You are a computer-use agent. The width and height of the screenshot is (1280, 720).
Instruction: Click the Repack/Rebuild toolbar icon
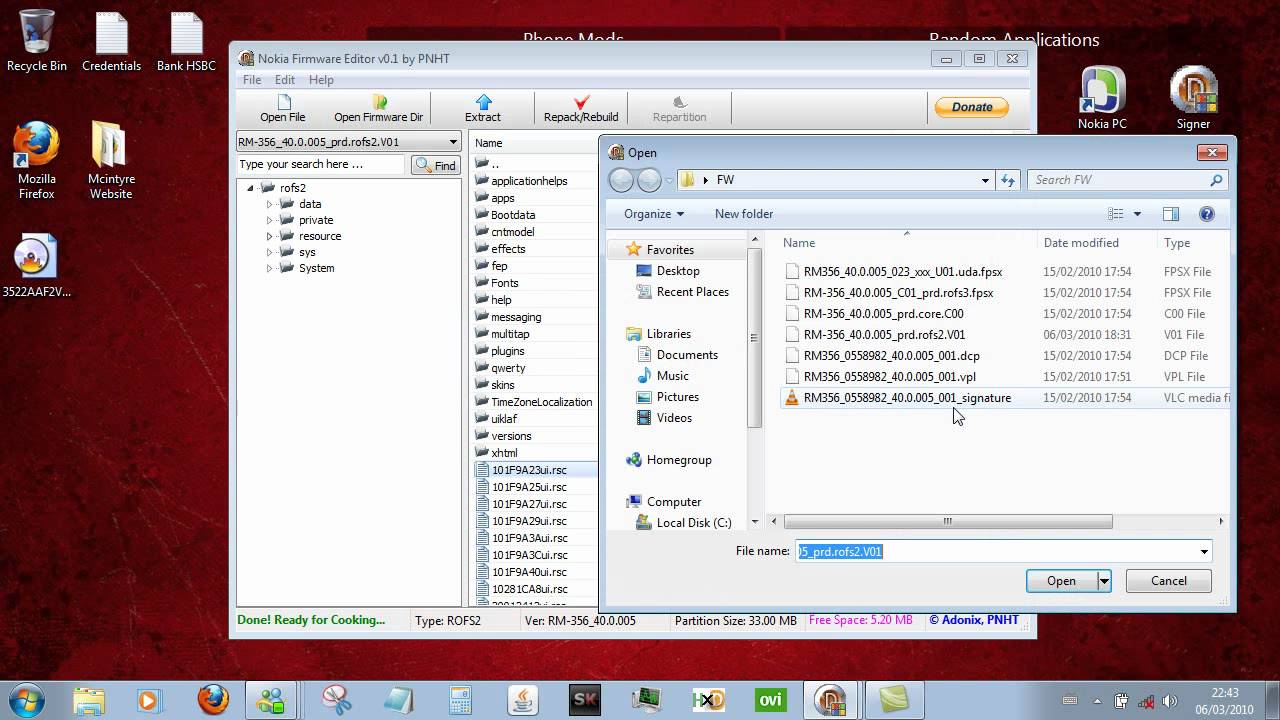pos(581,109)
